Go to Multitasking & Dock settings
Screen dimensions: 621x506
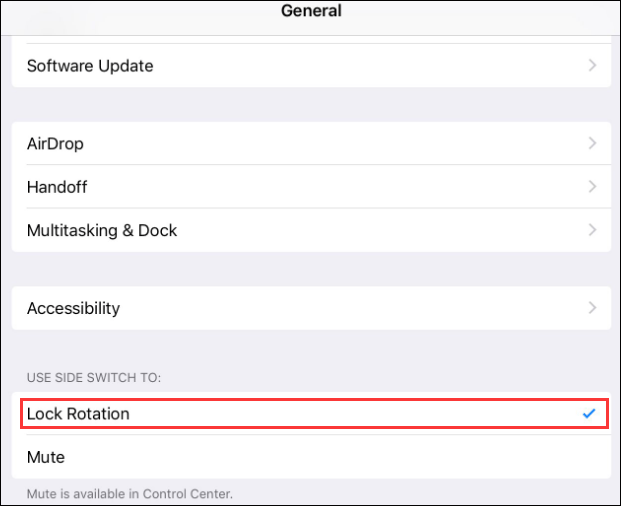102,230
